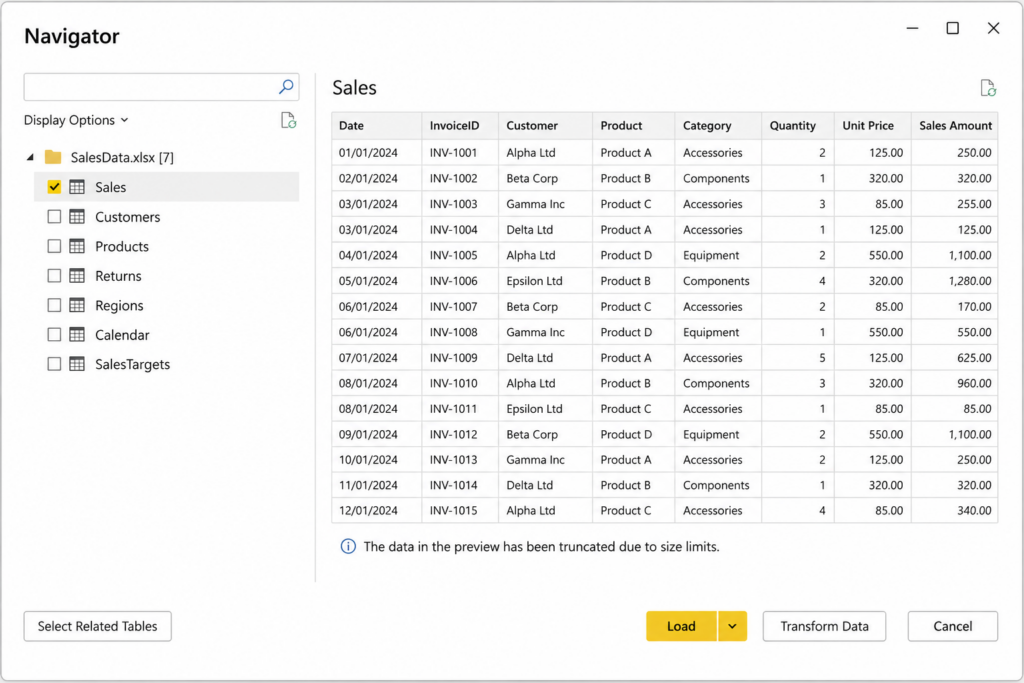Click the table icon next to Sales
1024x683 pixels.
(77, 187)
